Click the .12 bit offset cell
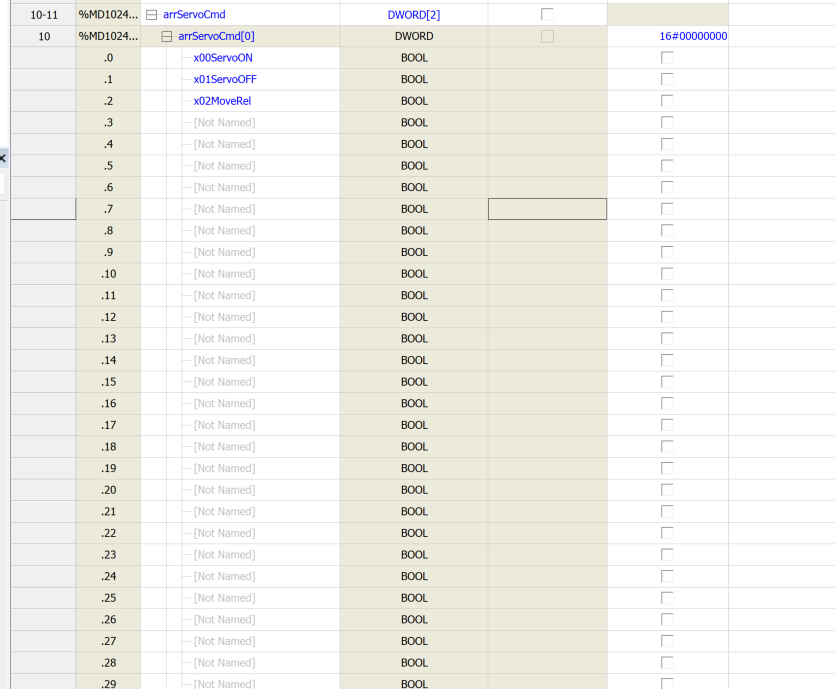 [x=108, y=317]
